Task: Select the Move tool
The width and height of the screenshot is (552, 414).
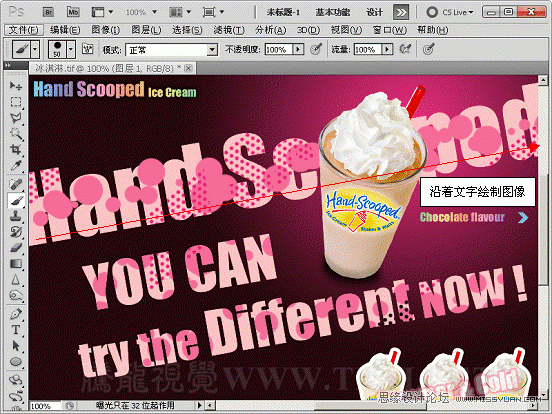Action: [x=15, y=86]
